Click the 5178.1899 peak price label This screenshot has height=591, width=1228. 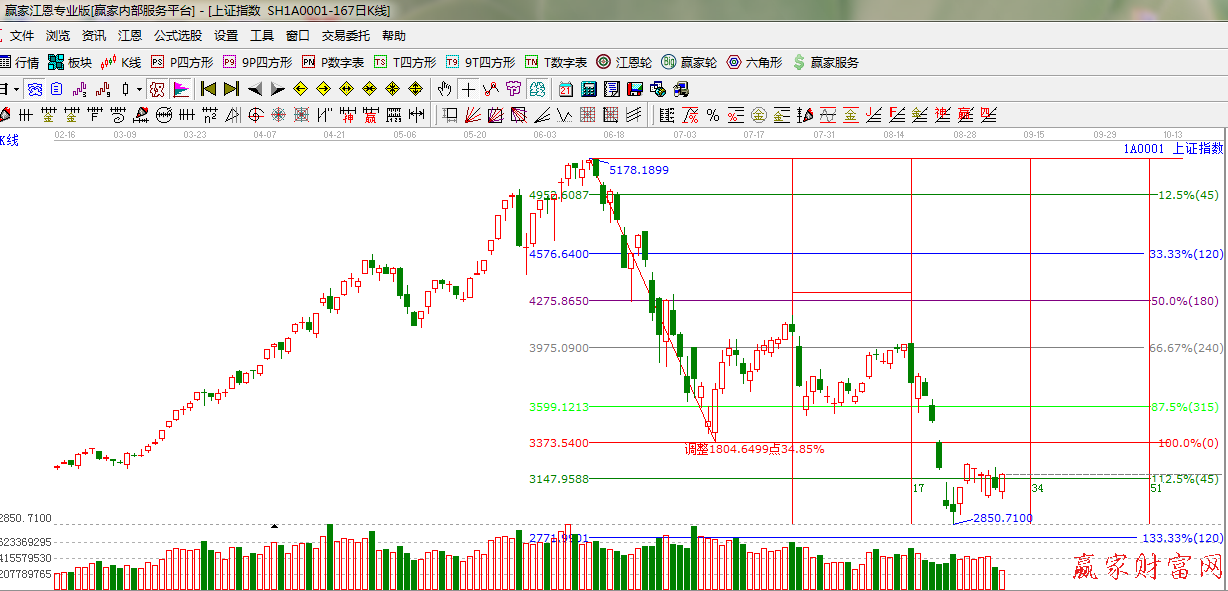pos(639,170)
